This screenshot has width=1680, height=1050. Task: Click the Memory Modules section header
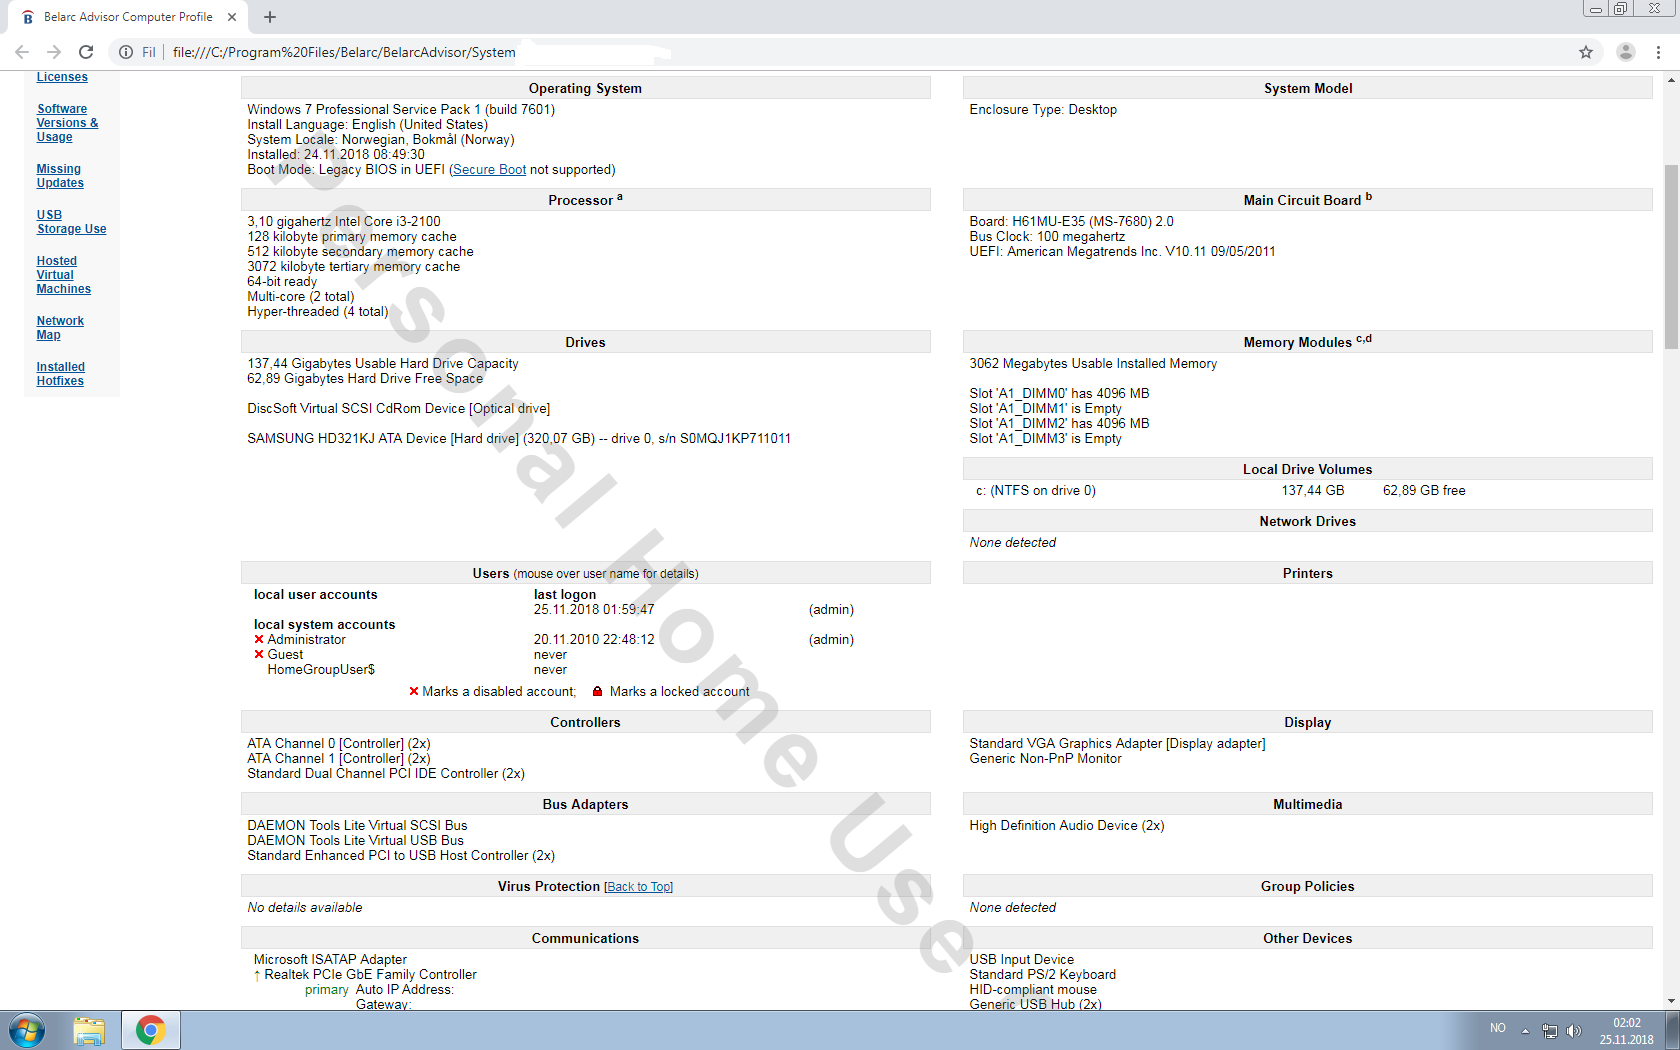(x=1307, y=342)
